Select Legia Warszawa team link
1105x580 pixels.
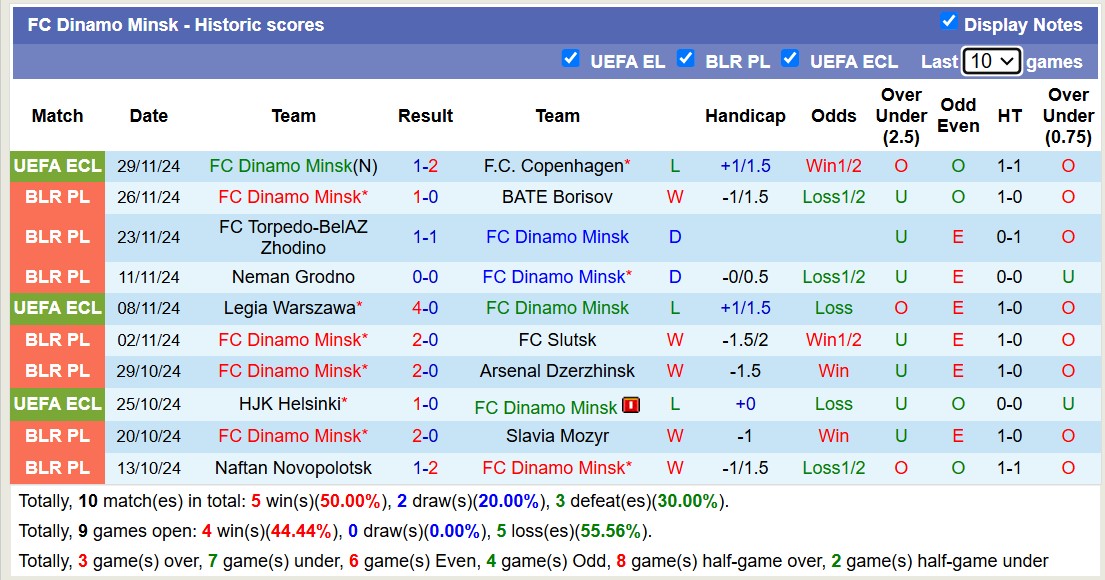289,308
